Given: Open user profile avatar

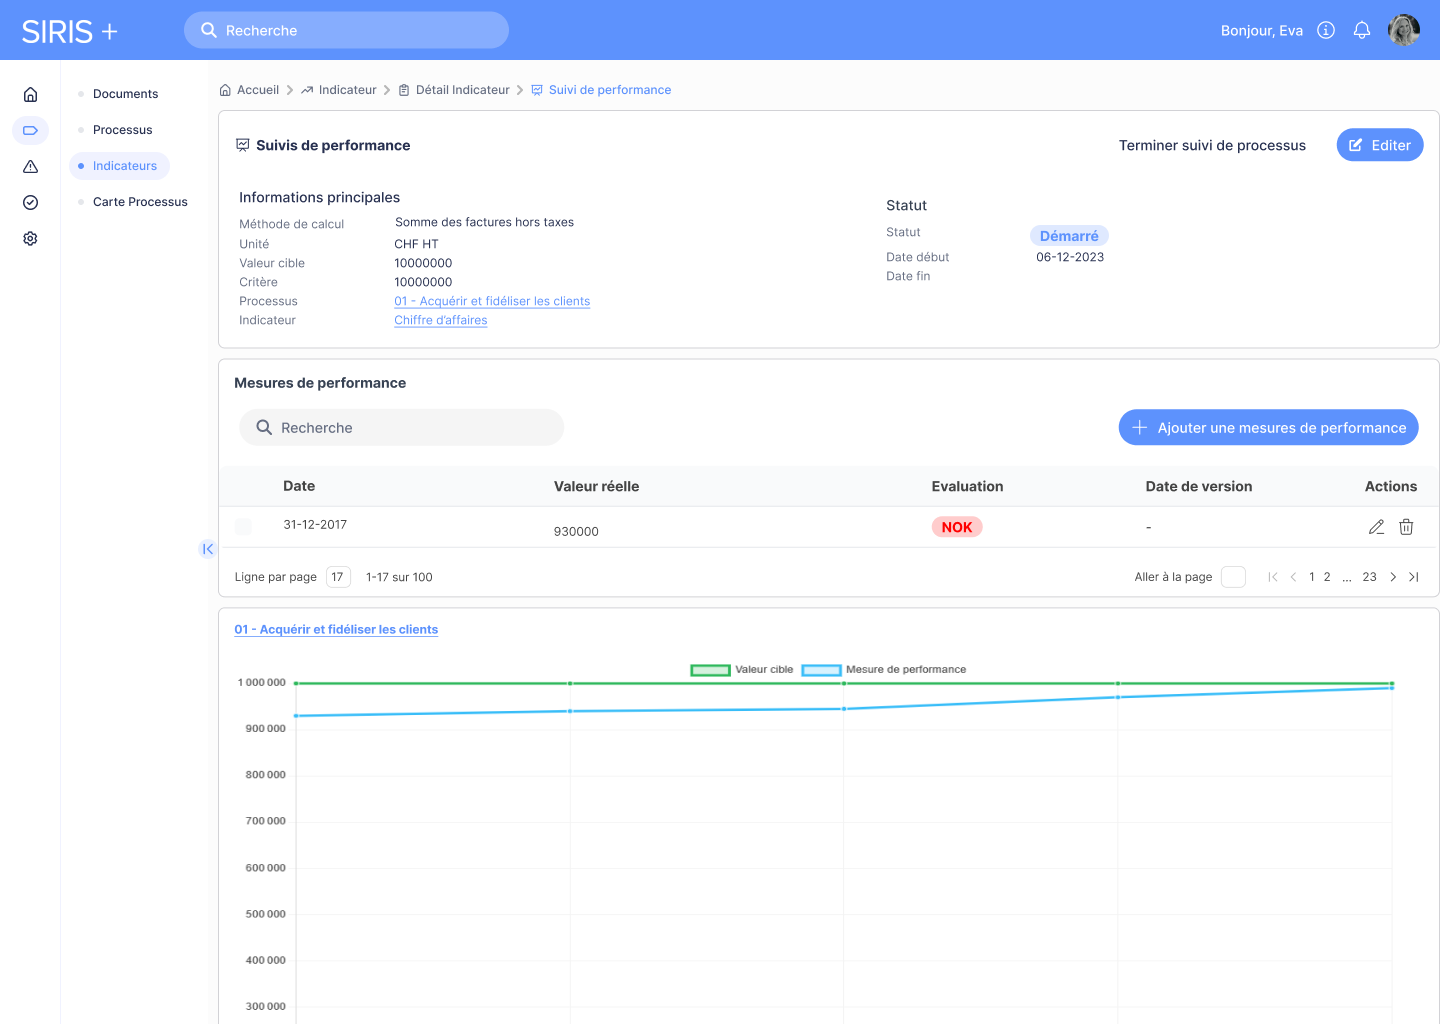Looking at the screenshot, I should pyautogui.click(x=1403, y=30).
